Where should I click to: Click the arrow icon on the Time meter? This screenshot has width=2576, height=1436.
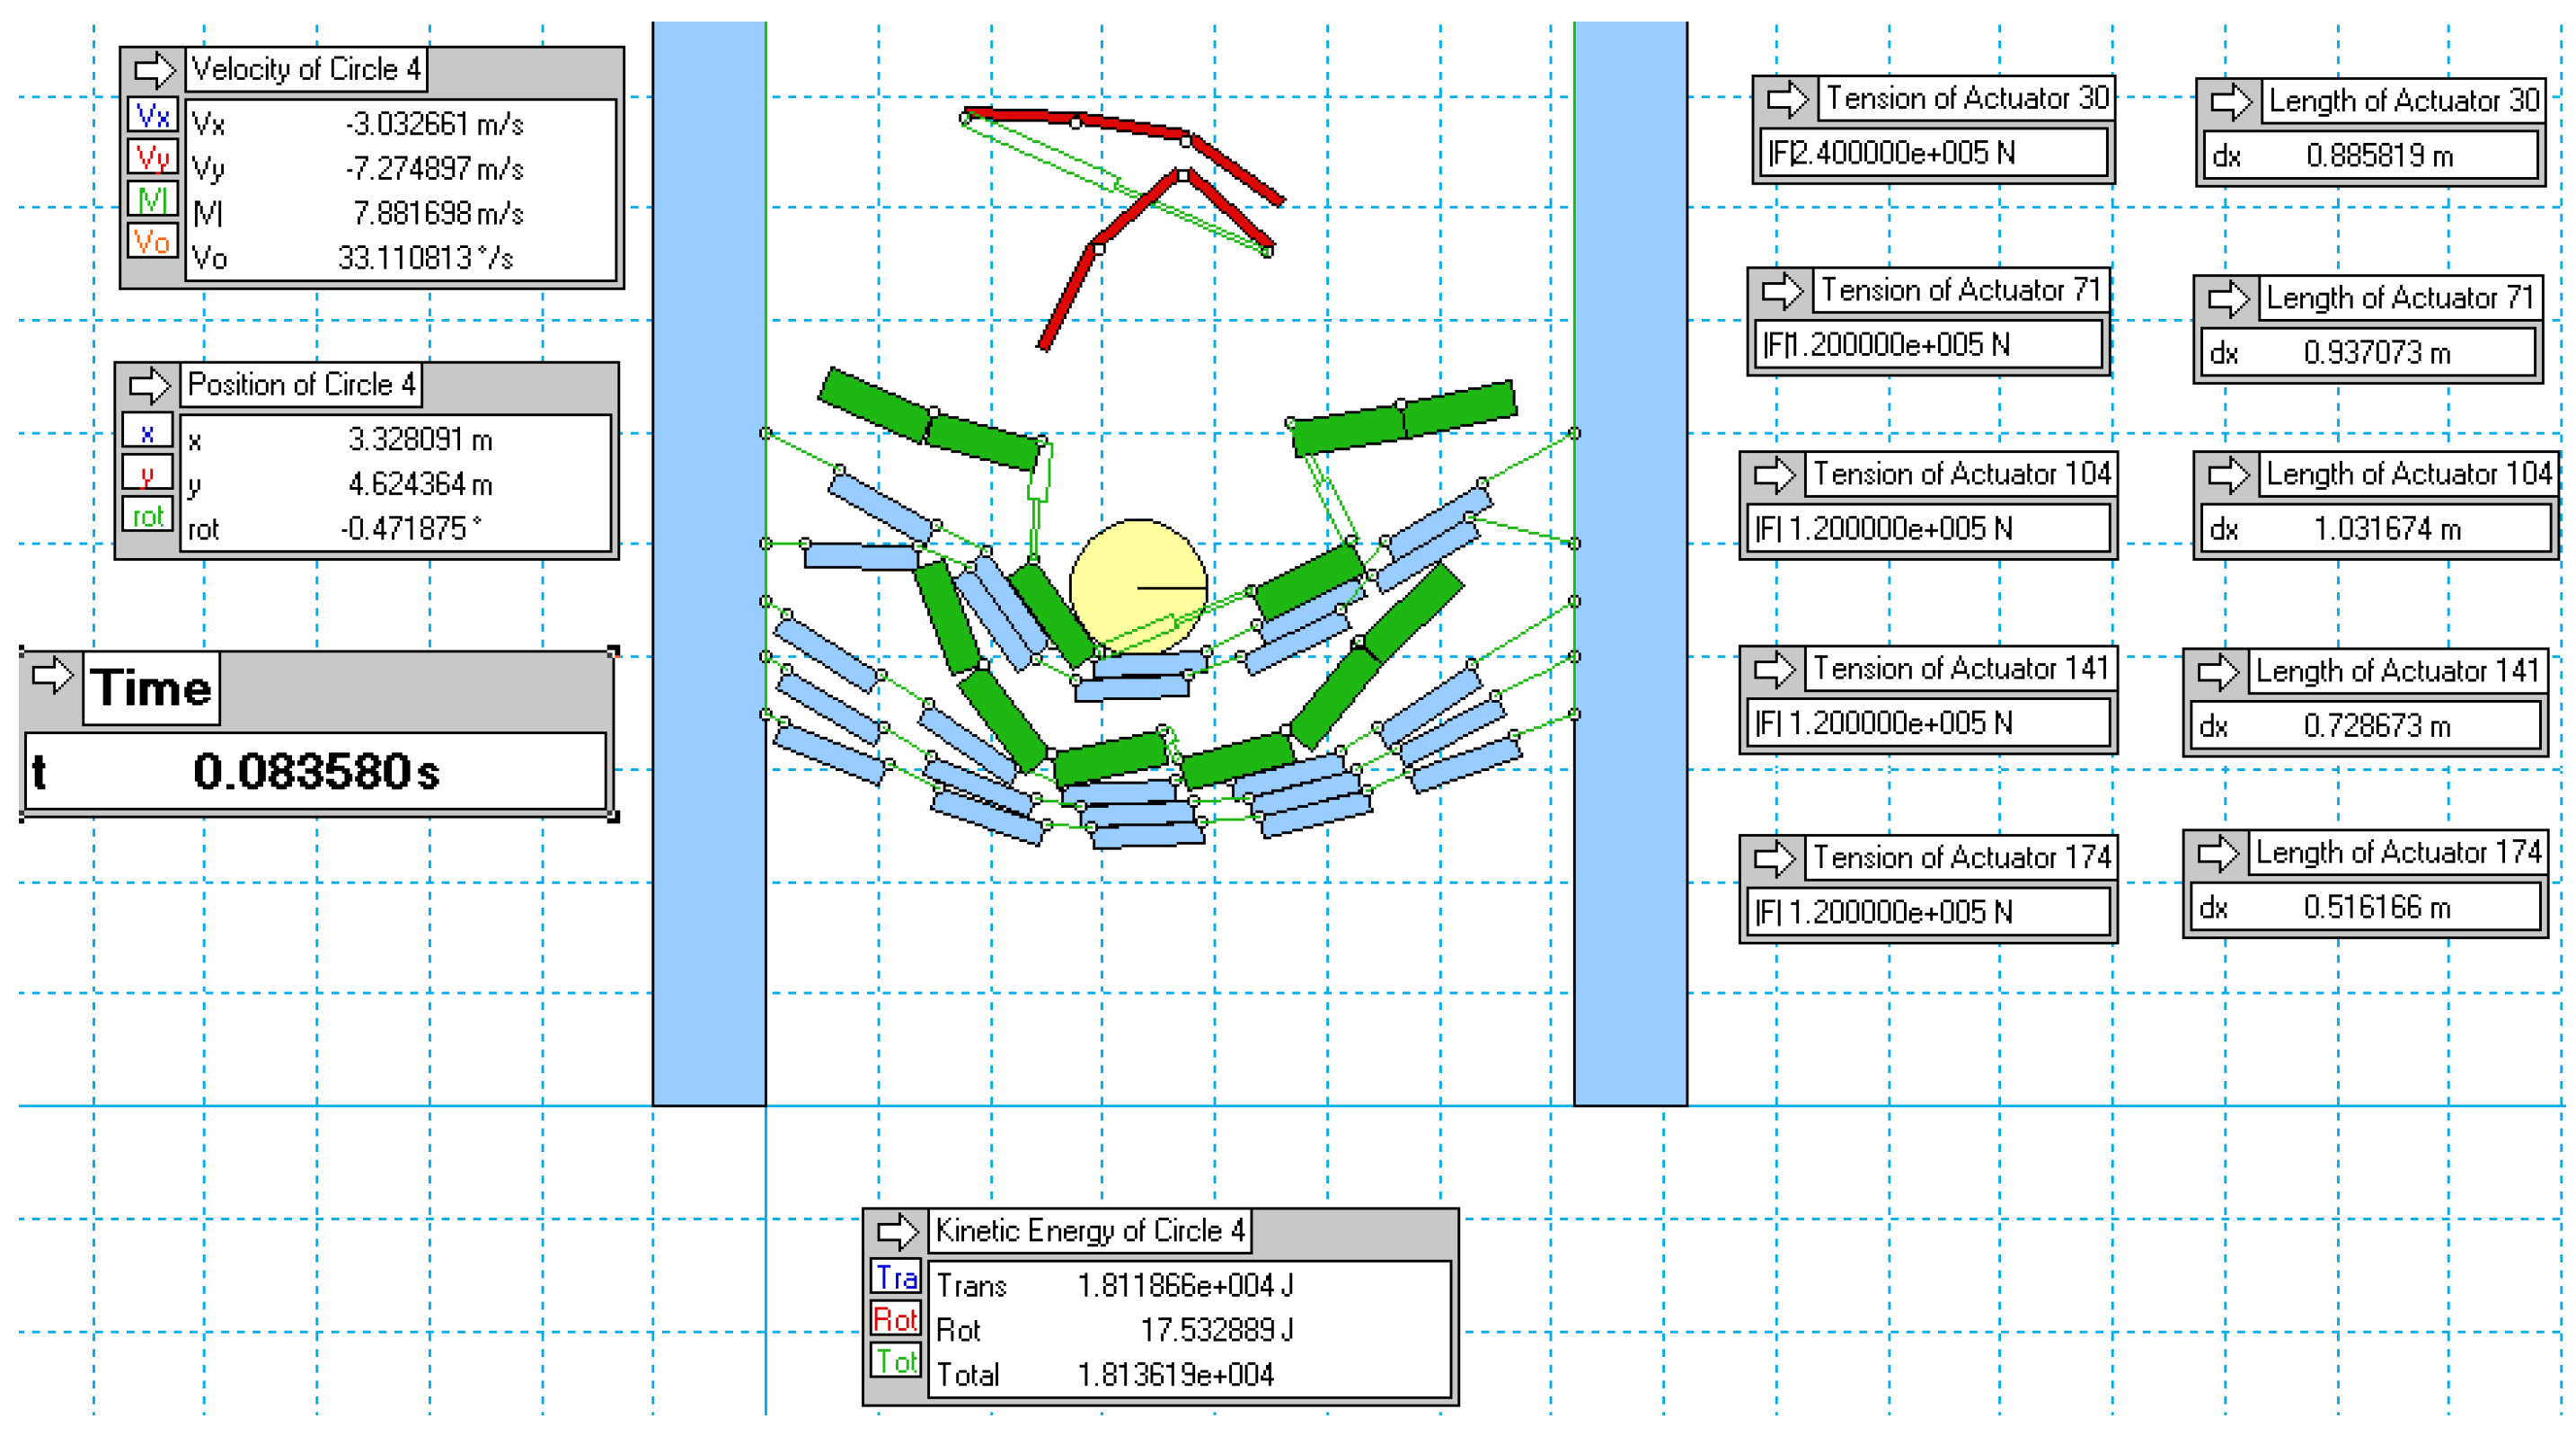tap(52, 676)
